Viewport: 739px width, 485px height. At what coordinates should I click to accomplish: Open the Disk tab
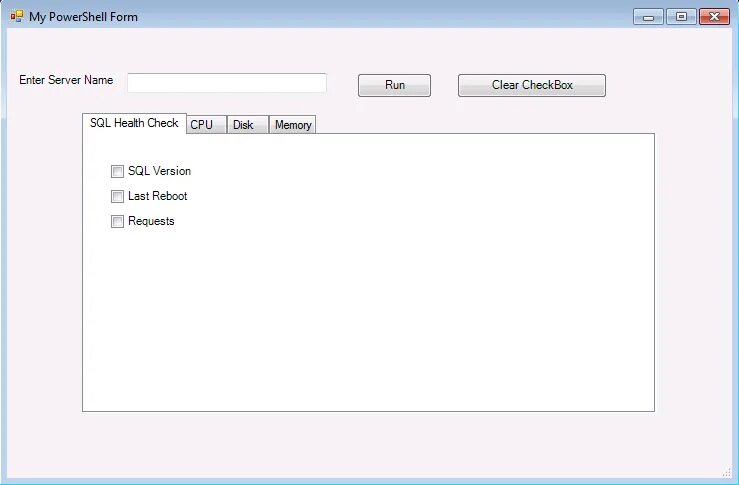coord(248,125)
